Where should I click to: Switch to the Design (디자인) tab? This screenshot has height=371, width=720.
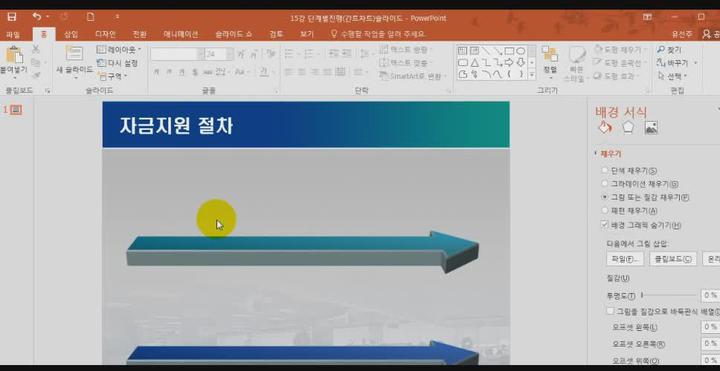105,34
